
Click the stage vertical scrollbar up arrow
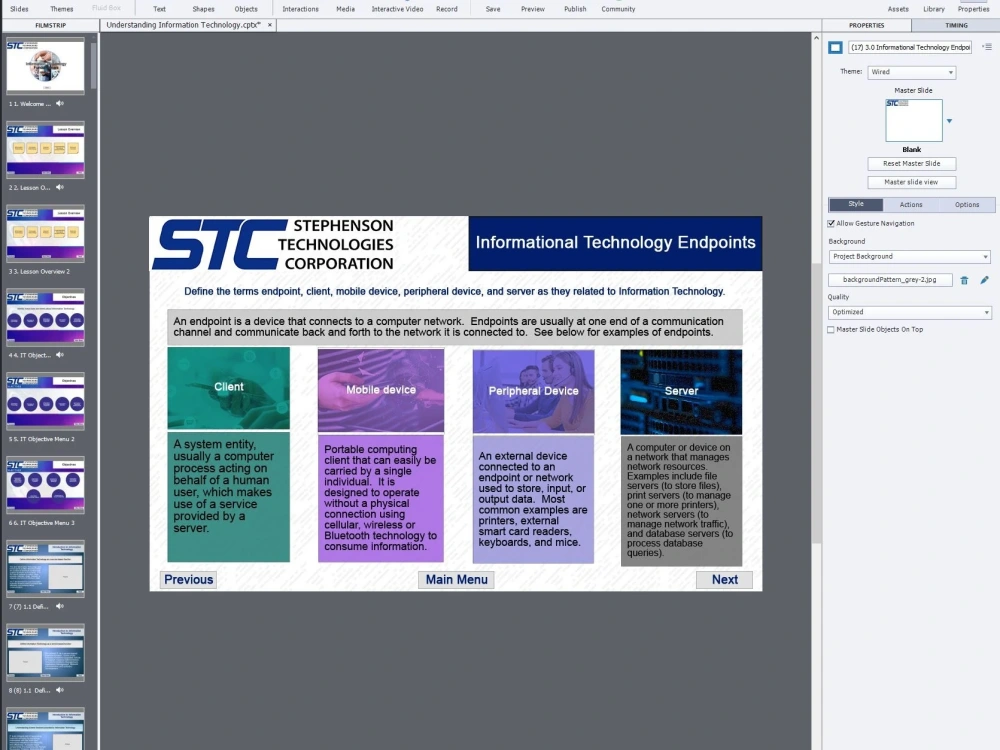[816, 38]
